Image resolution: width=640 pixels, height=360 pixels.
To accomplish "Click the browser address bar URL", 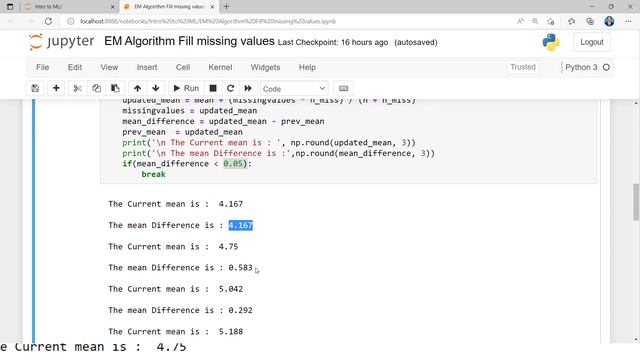I will click(x=208, y=21).
